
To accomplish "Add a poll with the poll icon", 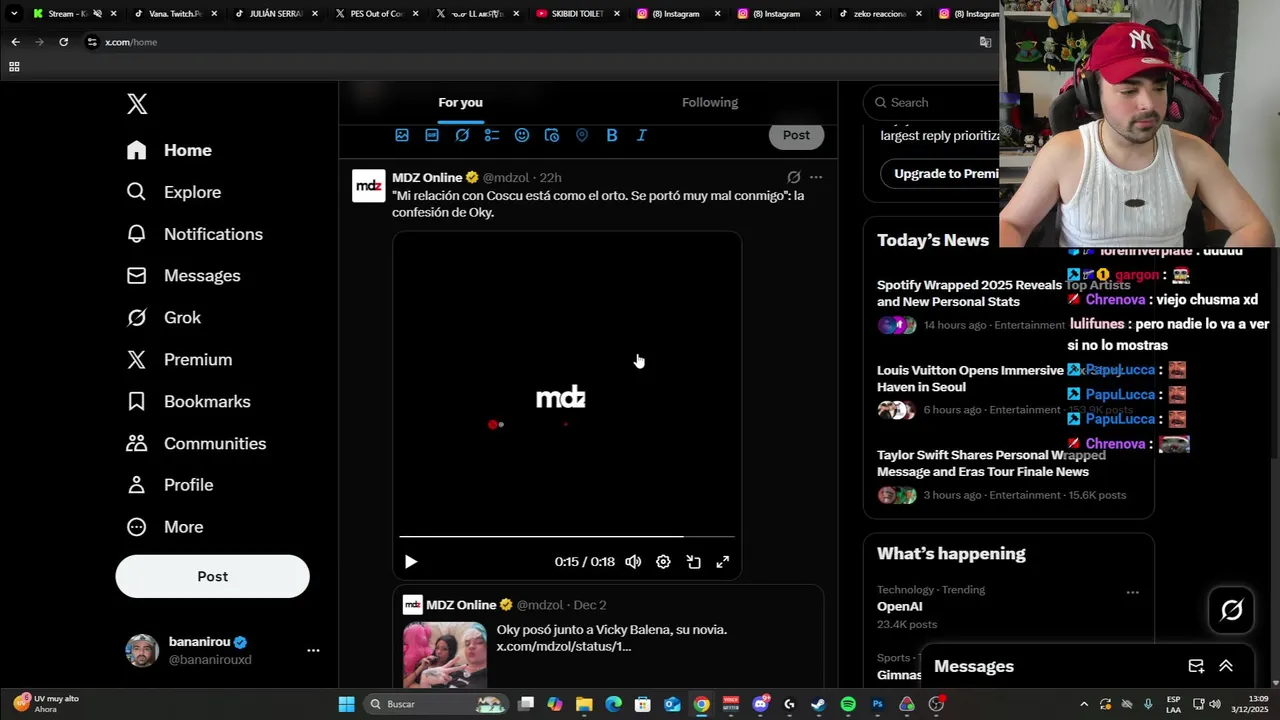I will tap(492, 135).
